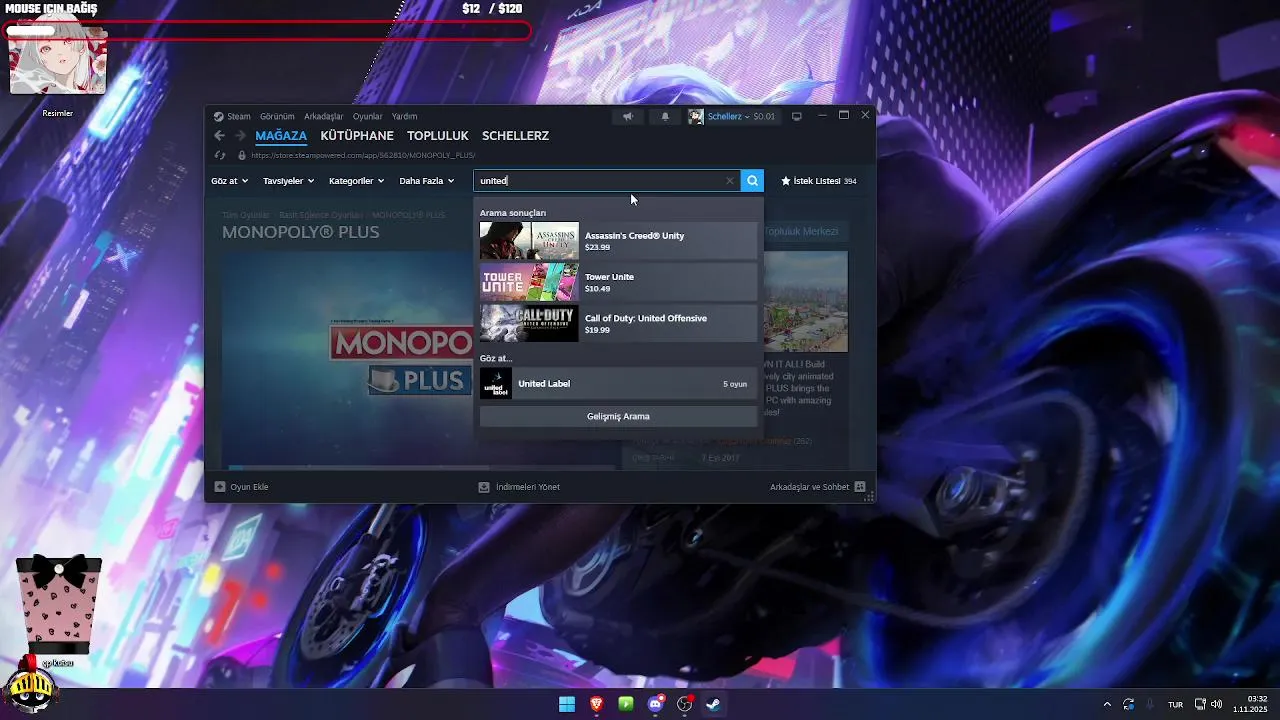Click the Schellerz profile avatar icon
This screenshot has width=1280, height=720.
point(696,116)
